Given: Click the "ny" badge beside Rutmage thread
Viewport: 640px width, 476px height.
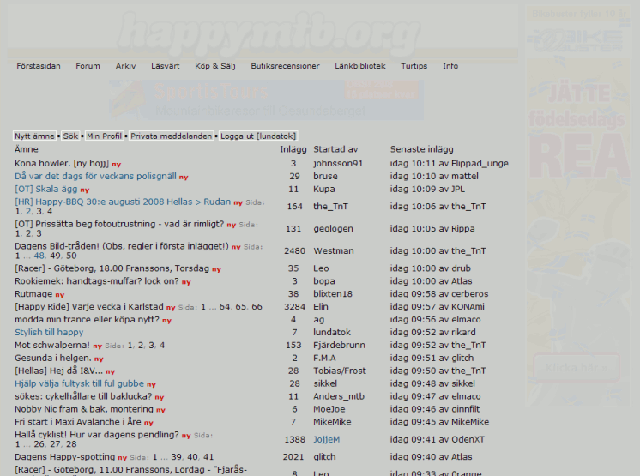Looking at the screenshot, I should [x=62, y=295].
